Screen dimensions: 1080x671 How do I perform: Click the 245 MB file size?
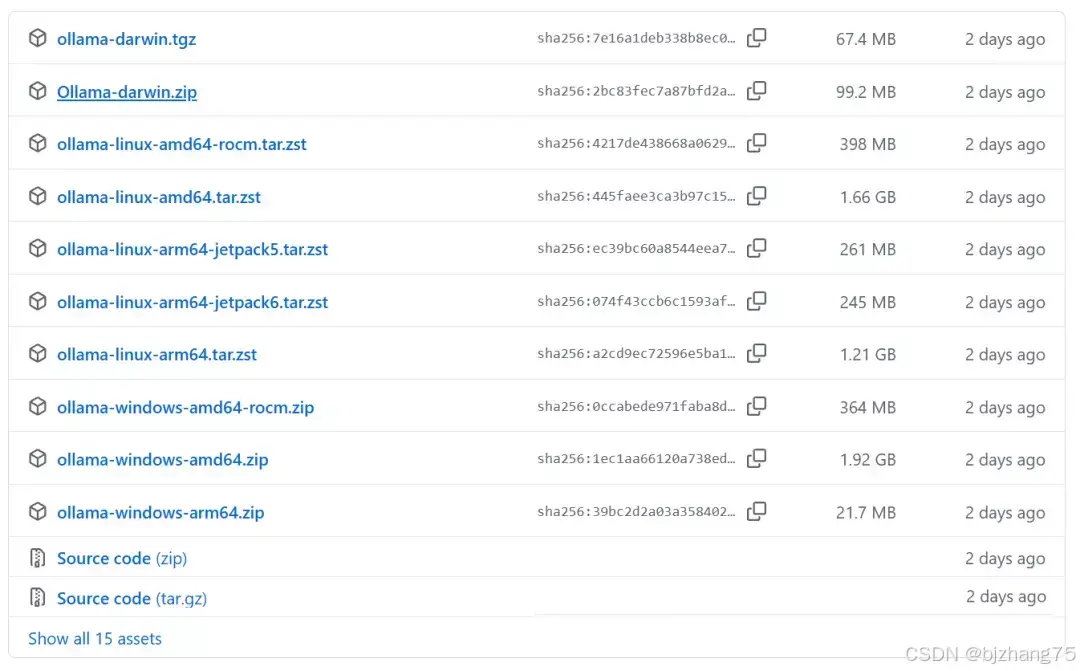[868, 302]
